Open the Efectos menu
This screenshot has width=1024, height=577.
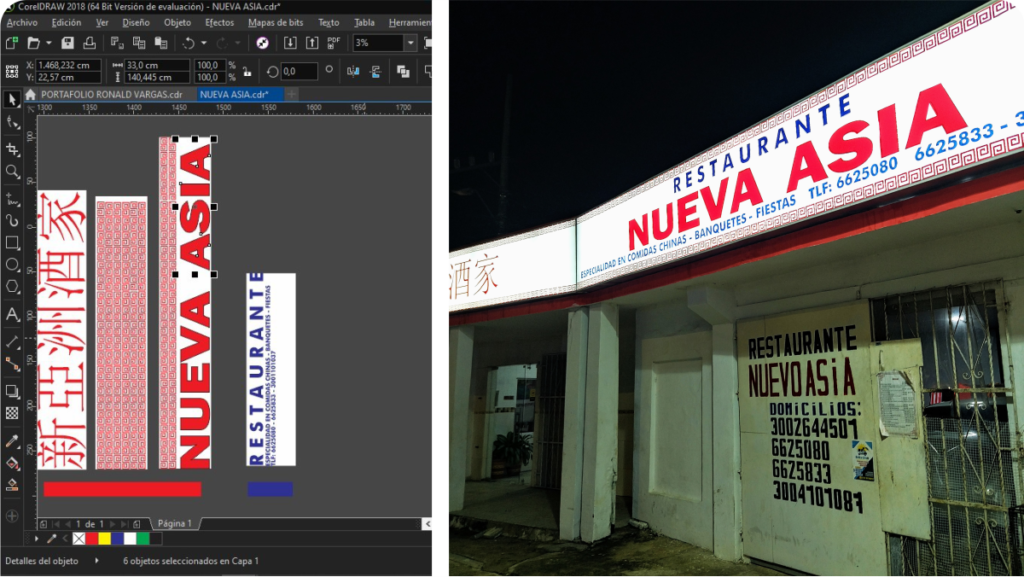pos(219,22)
